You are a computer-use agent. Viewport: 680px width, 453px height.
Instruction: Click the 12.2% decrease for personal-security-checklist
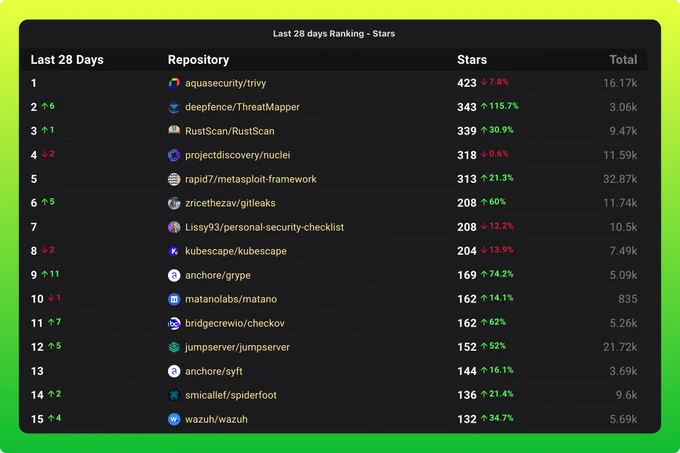497,226
